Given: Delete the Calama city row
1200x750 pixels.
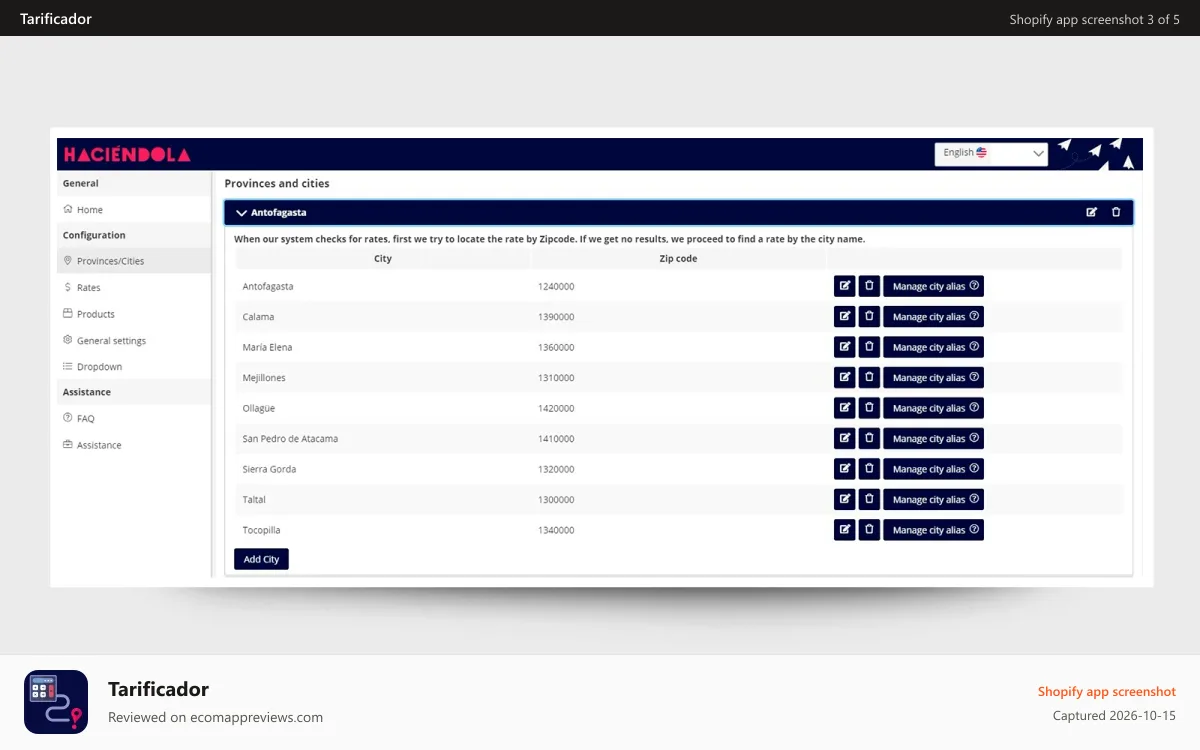Looking at the screenshot, I should pos(870,317).
